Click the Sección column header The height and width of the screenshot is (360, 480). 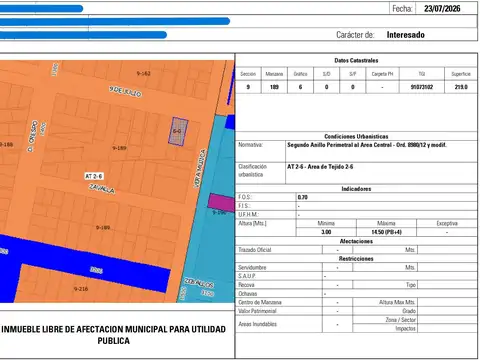pyautogui.click(x=248, y=74)
